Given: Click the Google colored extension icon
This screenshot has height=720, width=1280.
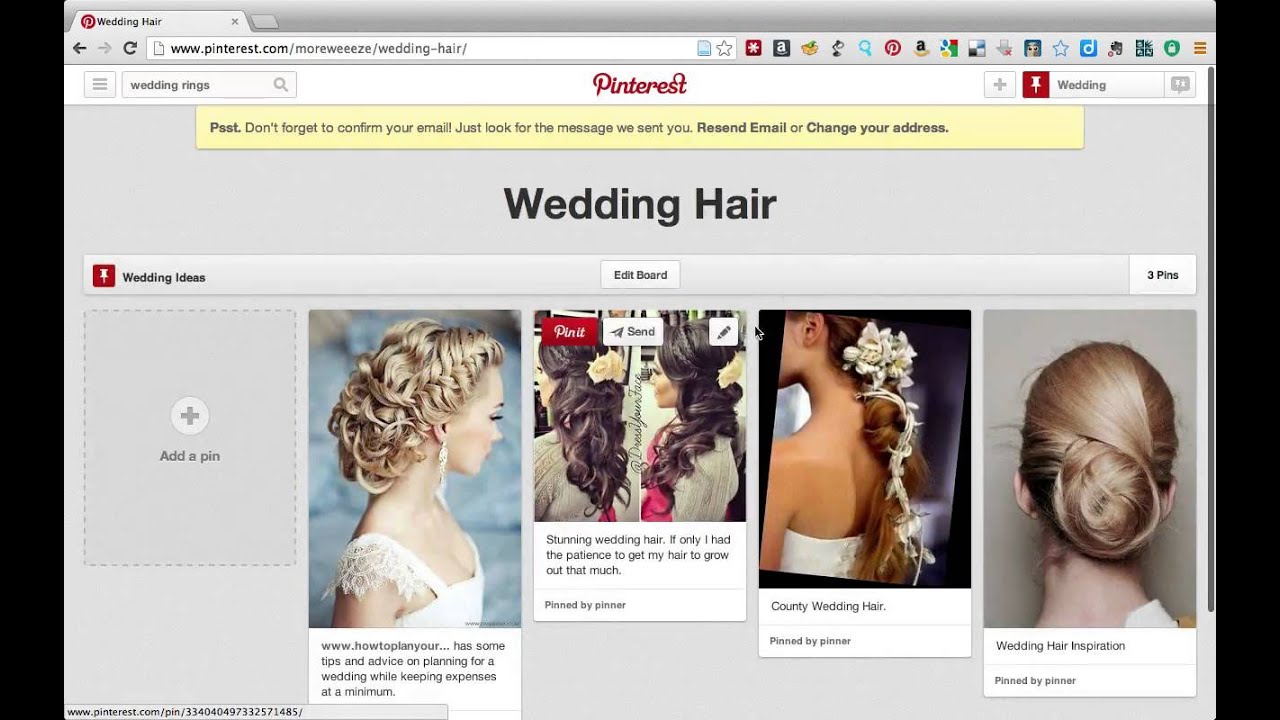Looking at the screenshot, I should point(949,48).
